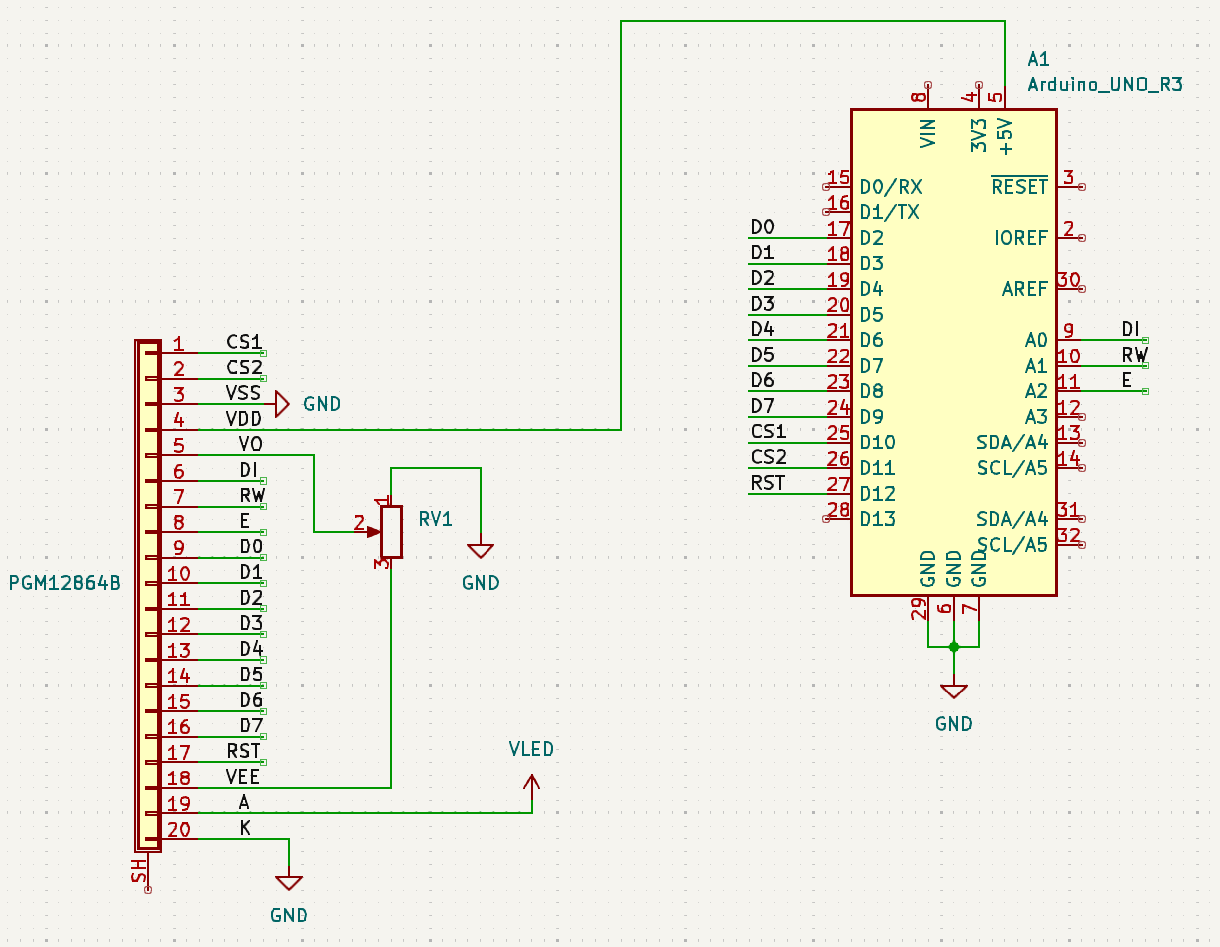Screen dimensions: 1220x947
Task: Select the RW net label at Arduino A1
Action: (x=1133, y=355)
